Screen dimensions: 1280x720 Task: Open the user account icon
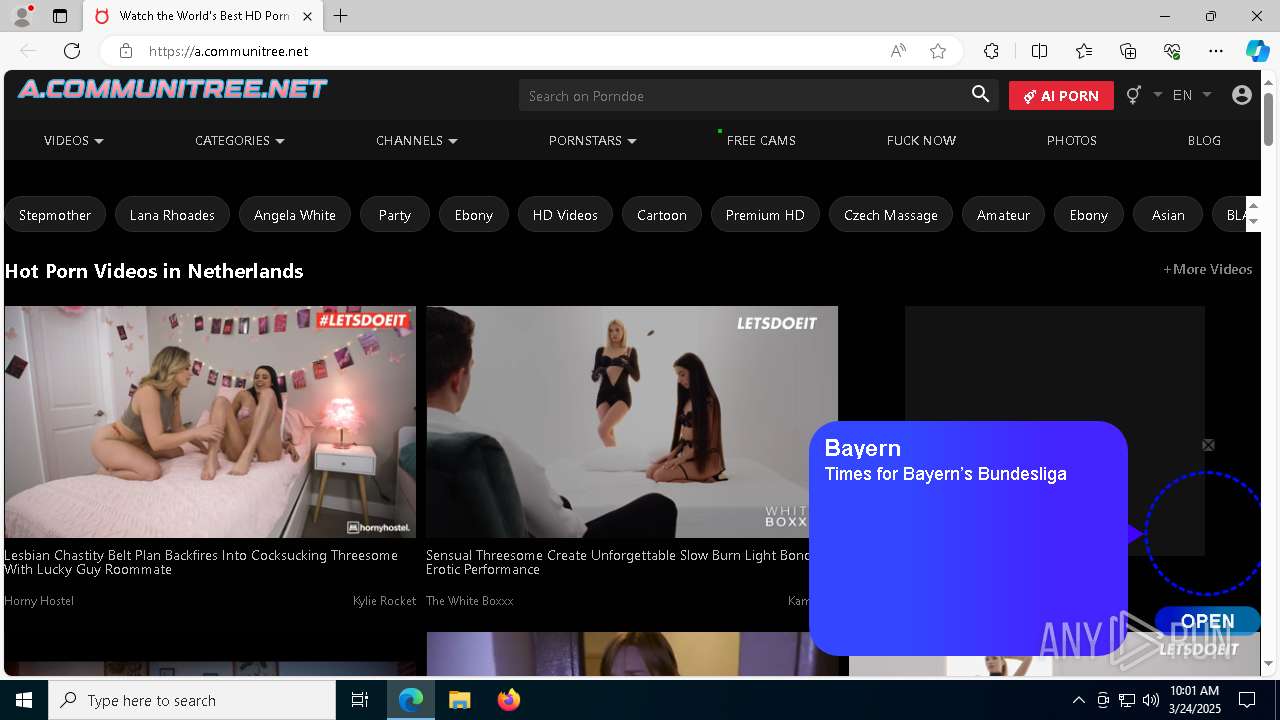pyautogui.click(x=1242, y=95)
